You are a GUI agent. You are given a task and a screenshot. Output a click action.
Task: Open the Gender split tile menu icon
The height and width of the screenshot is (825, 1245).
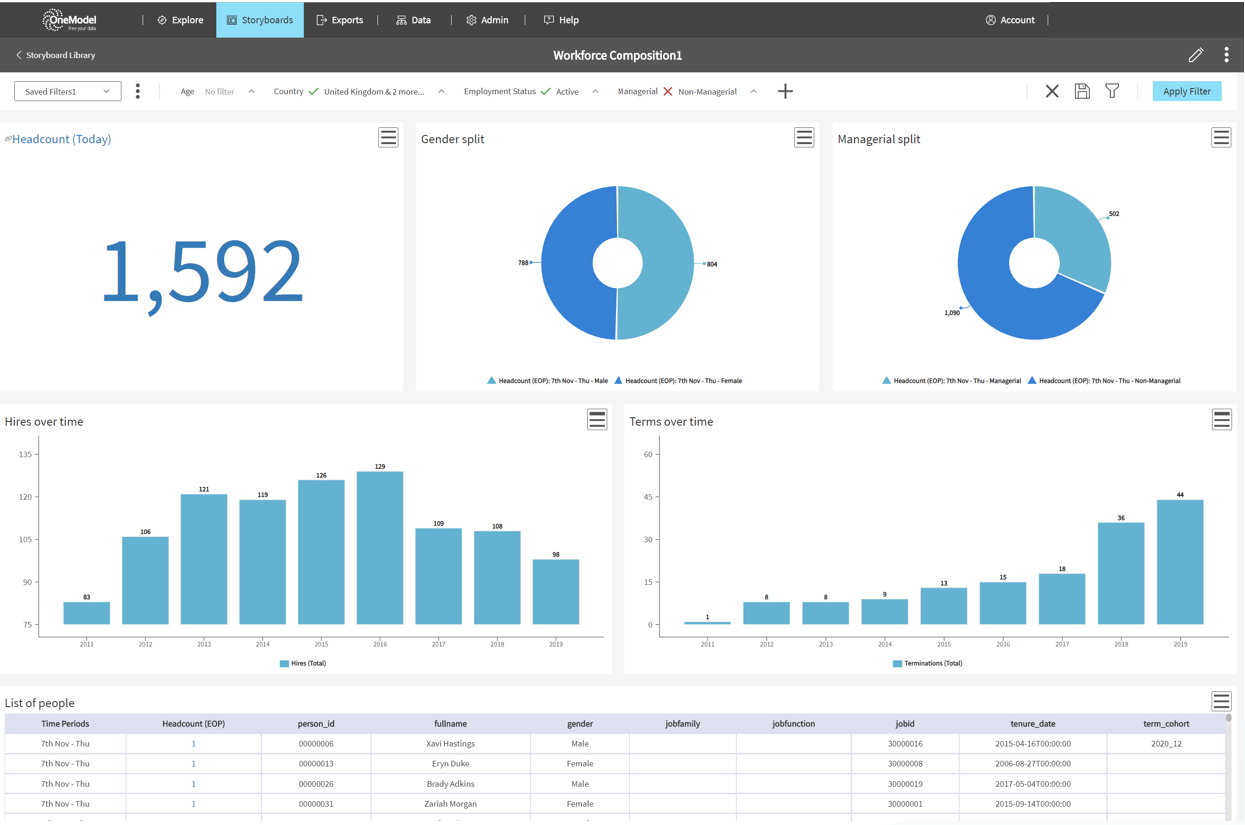point(804,138)
